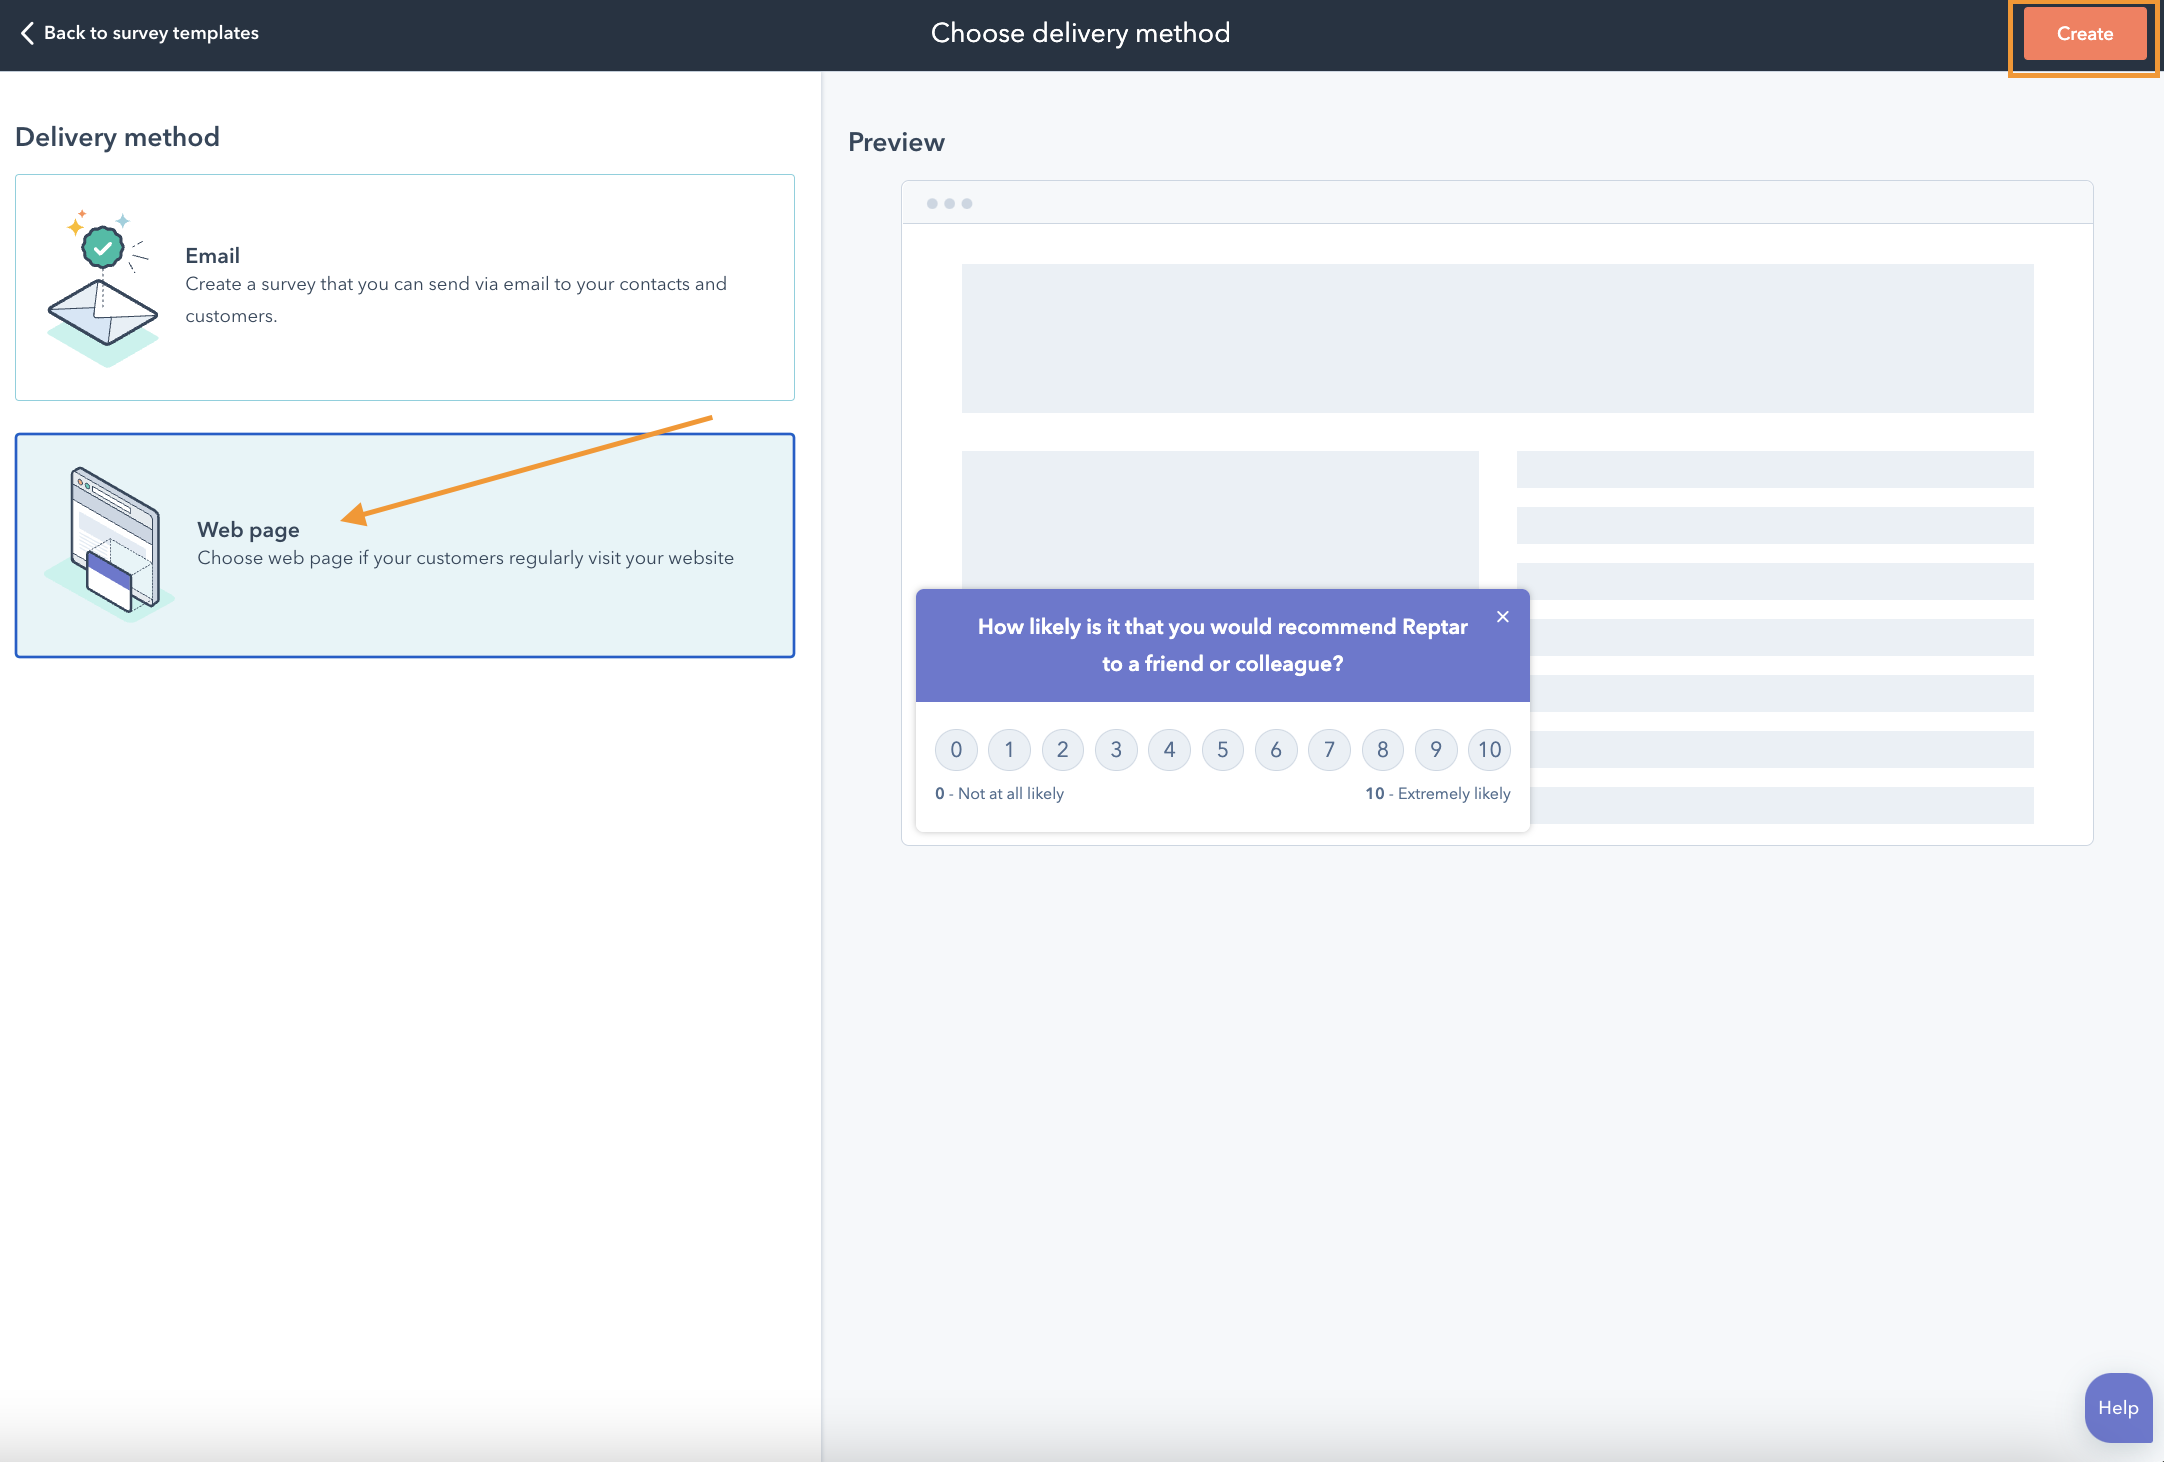2164x1462 pixels.
Task: Select rating score 7 on NPS popup
Action: click(1328, 749)
